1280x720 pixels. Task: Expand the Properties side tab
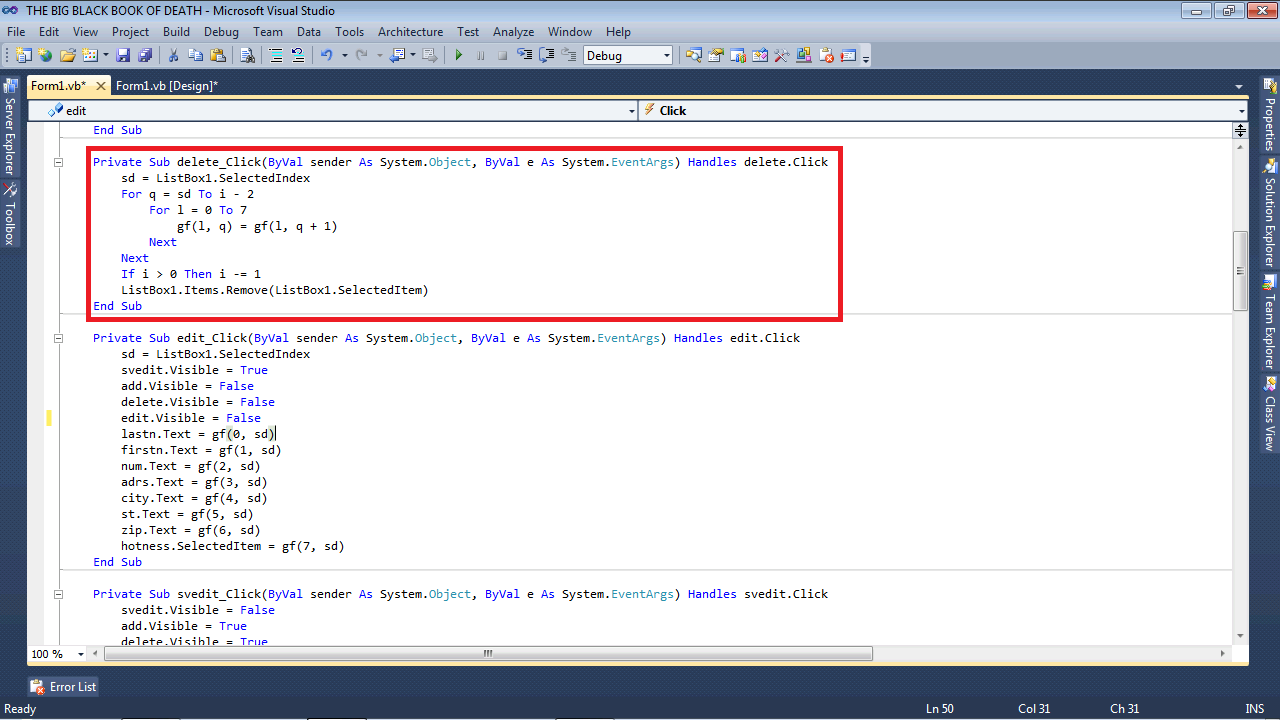pyautogui.click(x=1270, y=116)
